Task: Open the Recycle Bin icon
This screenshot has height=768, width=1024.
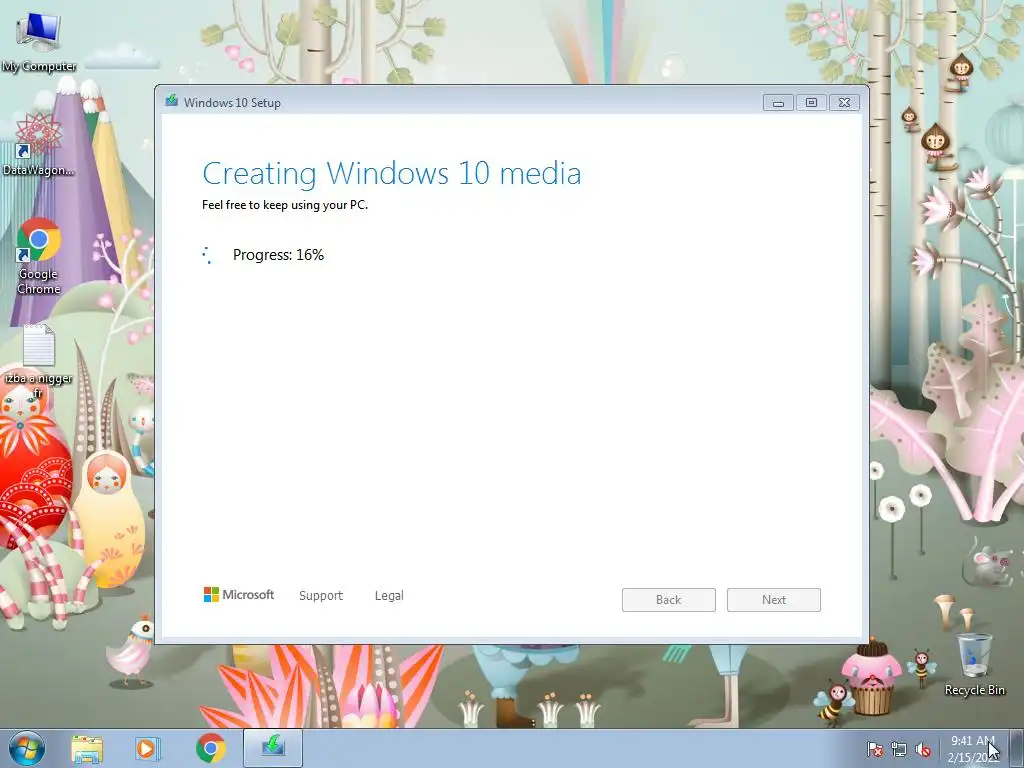Action: [974, 664]
